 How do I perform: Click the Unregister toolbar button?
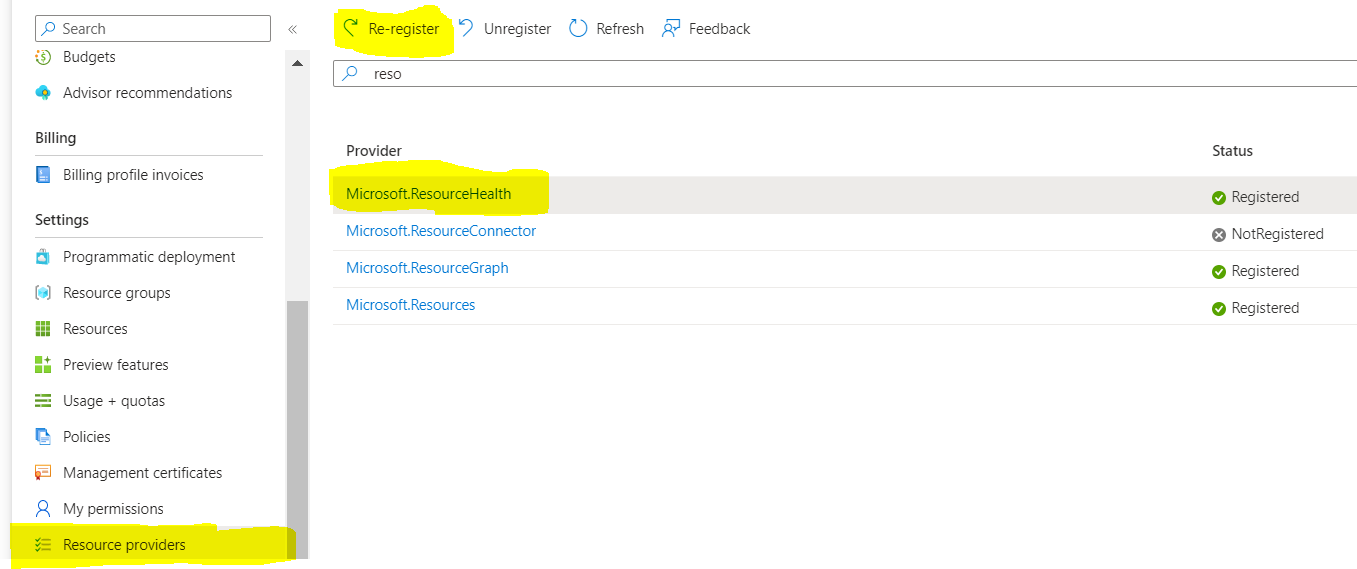point(505,29)
